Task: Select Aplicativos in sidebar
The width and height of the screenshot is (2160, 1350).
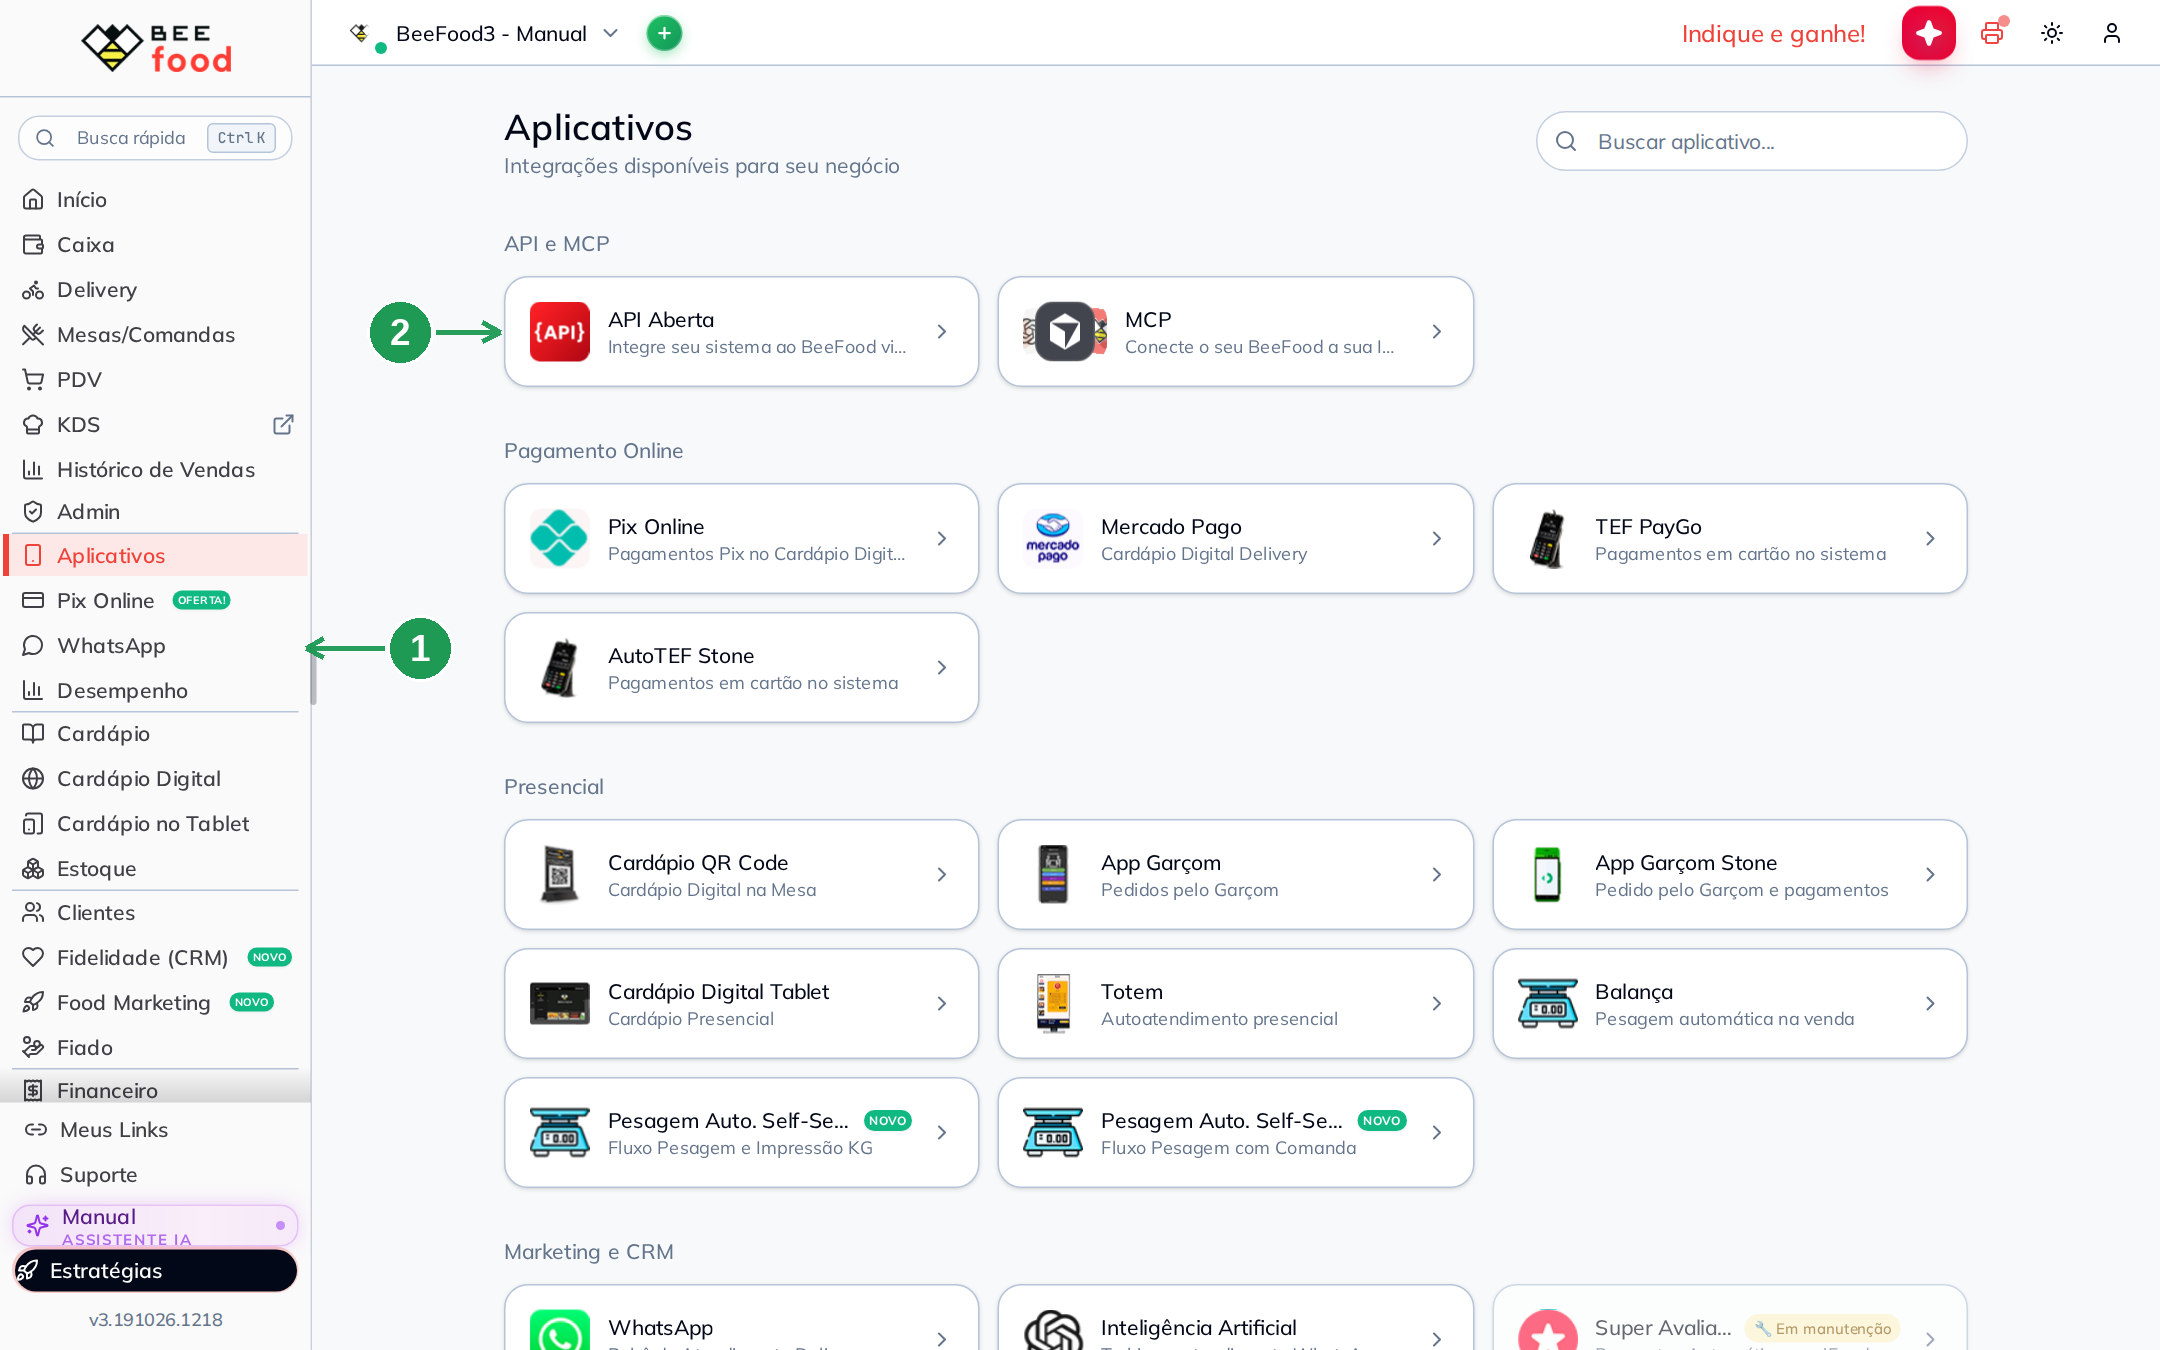Action: click(155, 555)
